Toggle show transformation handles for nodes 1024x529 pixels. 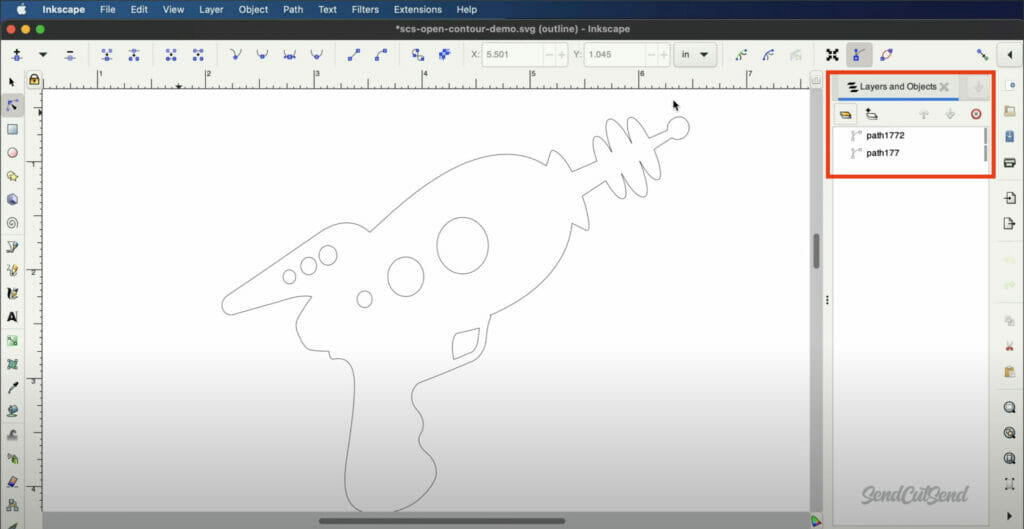point(831,54)
